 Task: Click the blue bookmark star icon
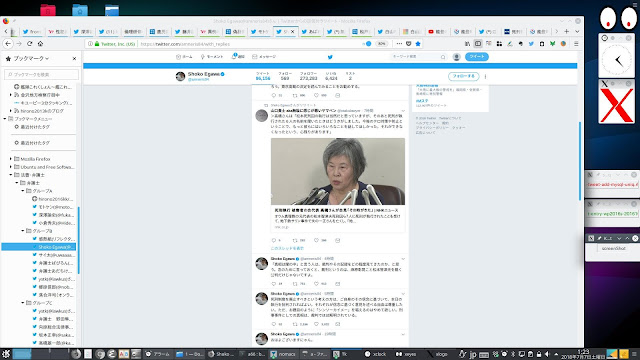418,44
